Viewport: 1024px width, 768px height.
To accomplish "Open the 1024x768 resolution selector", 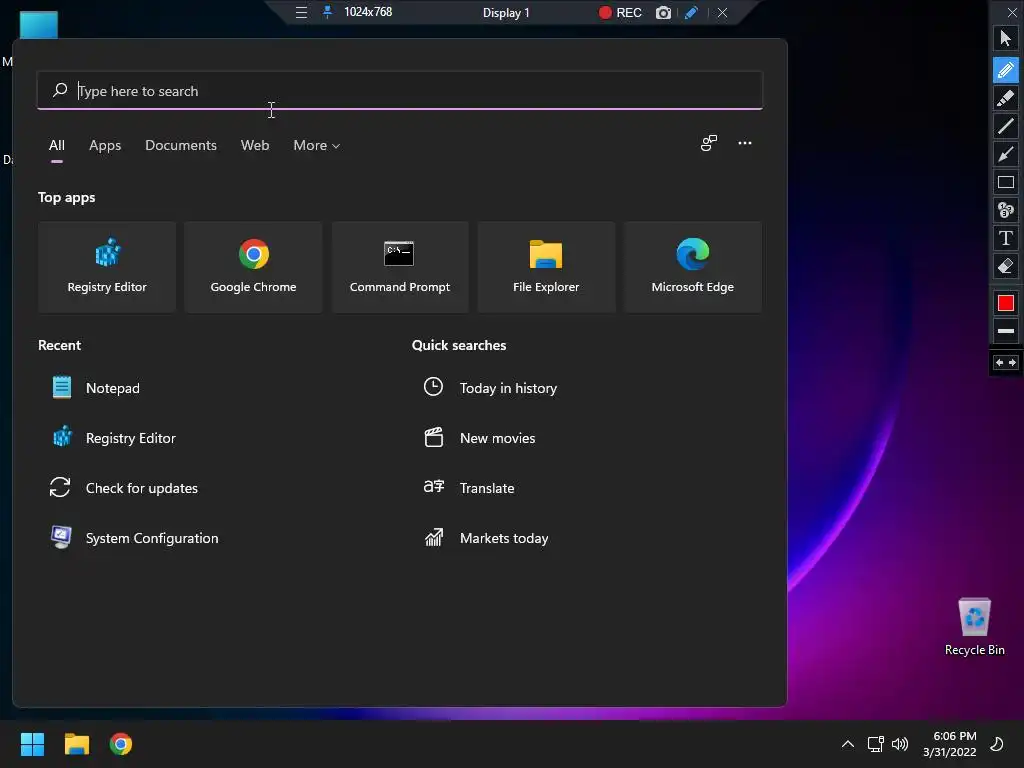I will click(x=368, y=12).
